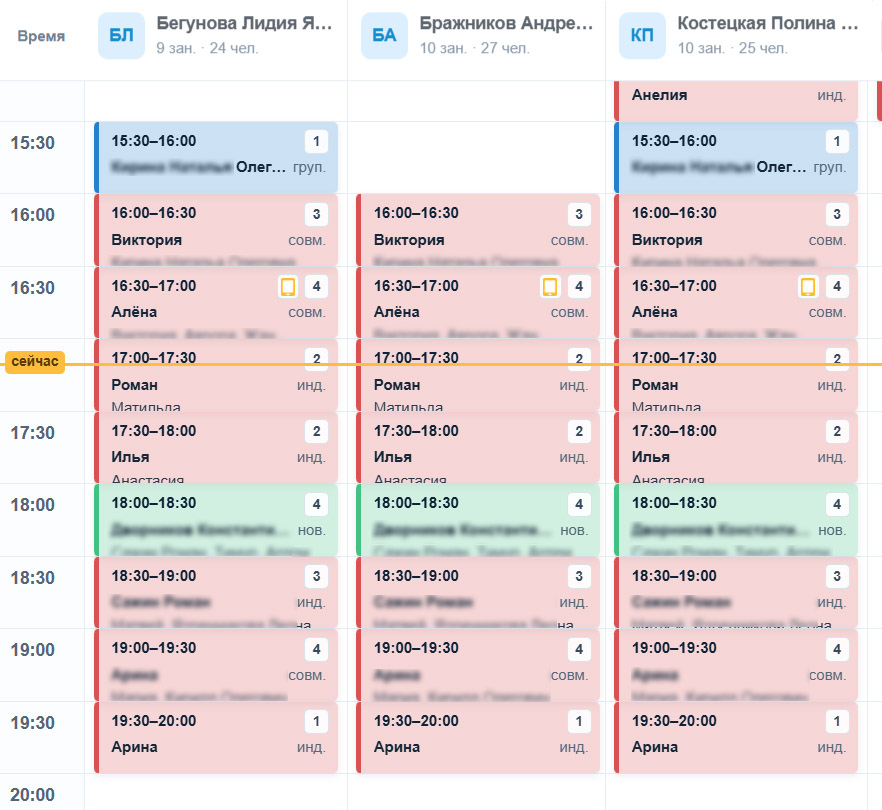The height and width of the screenshot is (810, 882).
Task: Click the КП avatar for Костецкая Полина
Action: (642, 35)
